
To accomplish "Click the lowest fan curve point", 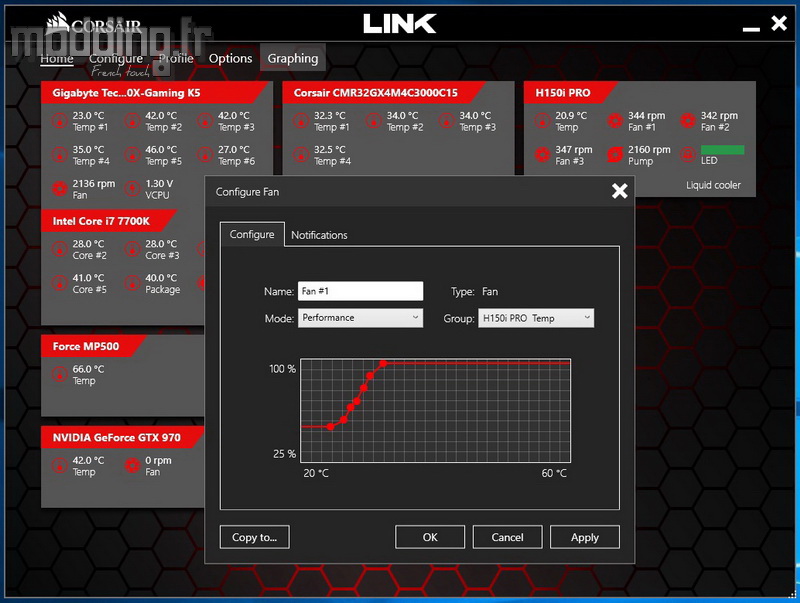I will [x=331, y=426].
